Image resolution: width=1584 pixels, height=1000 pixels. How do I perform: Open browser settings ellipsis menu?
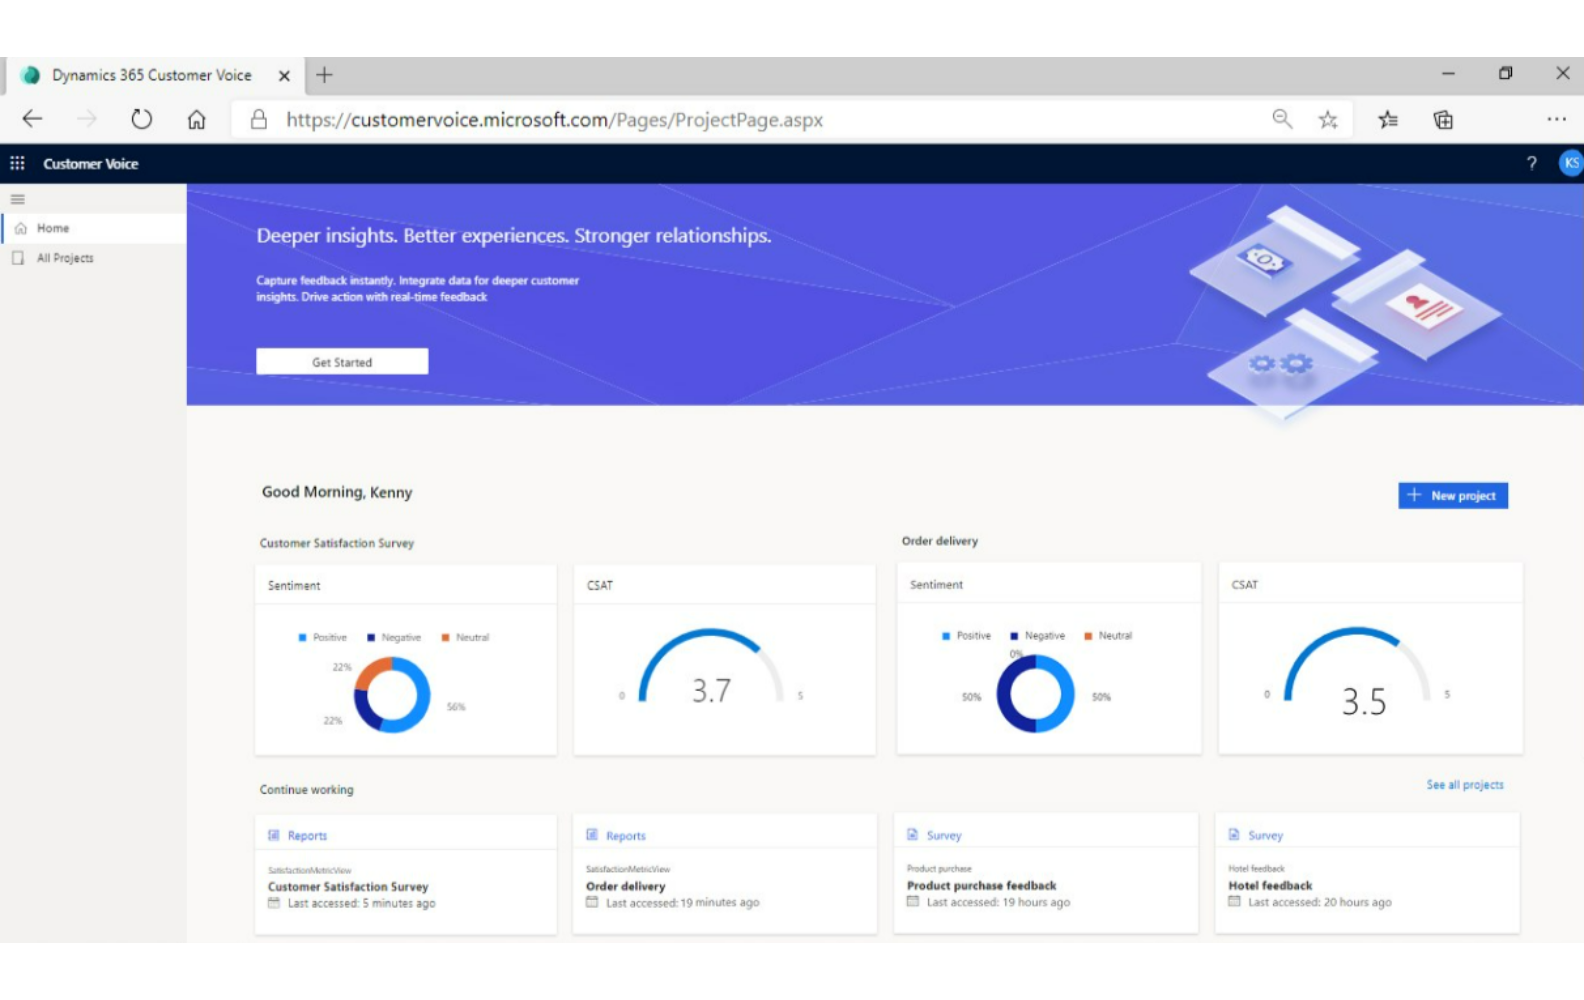click(x=1556, y=119)
